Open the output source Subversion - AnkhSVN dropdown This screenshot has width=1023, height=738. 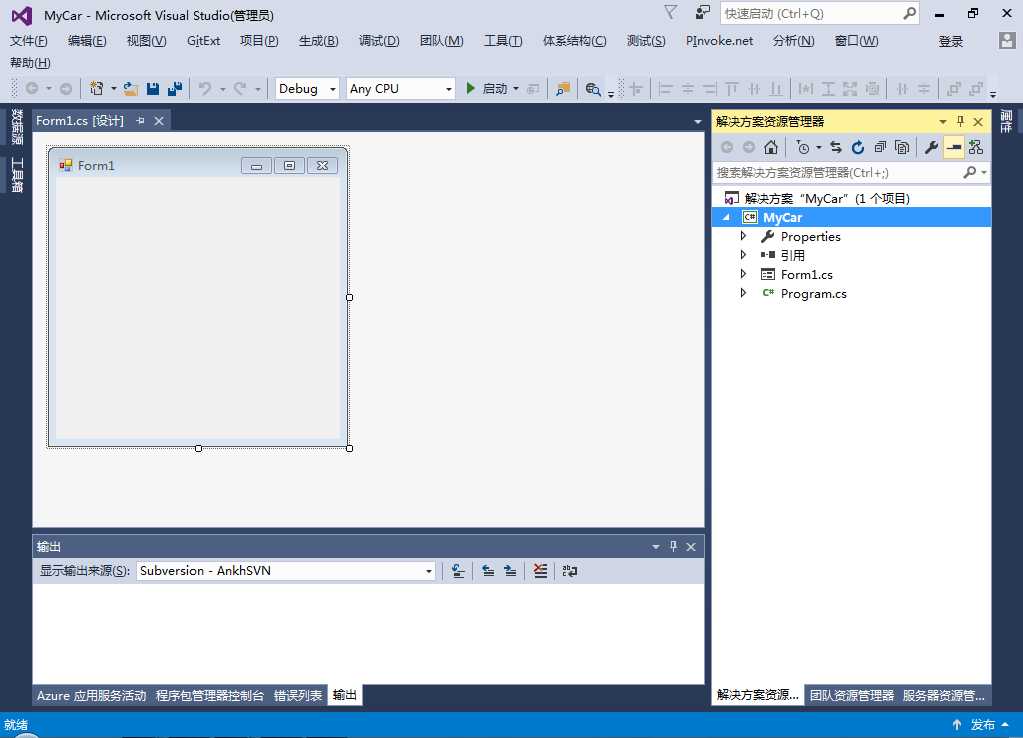(286, 571)
